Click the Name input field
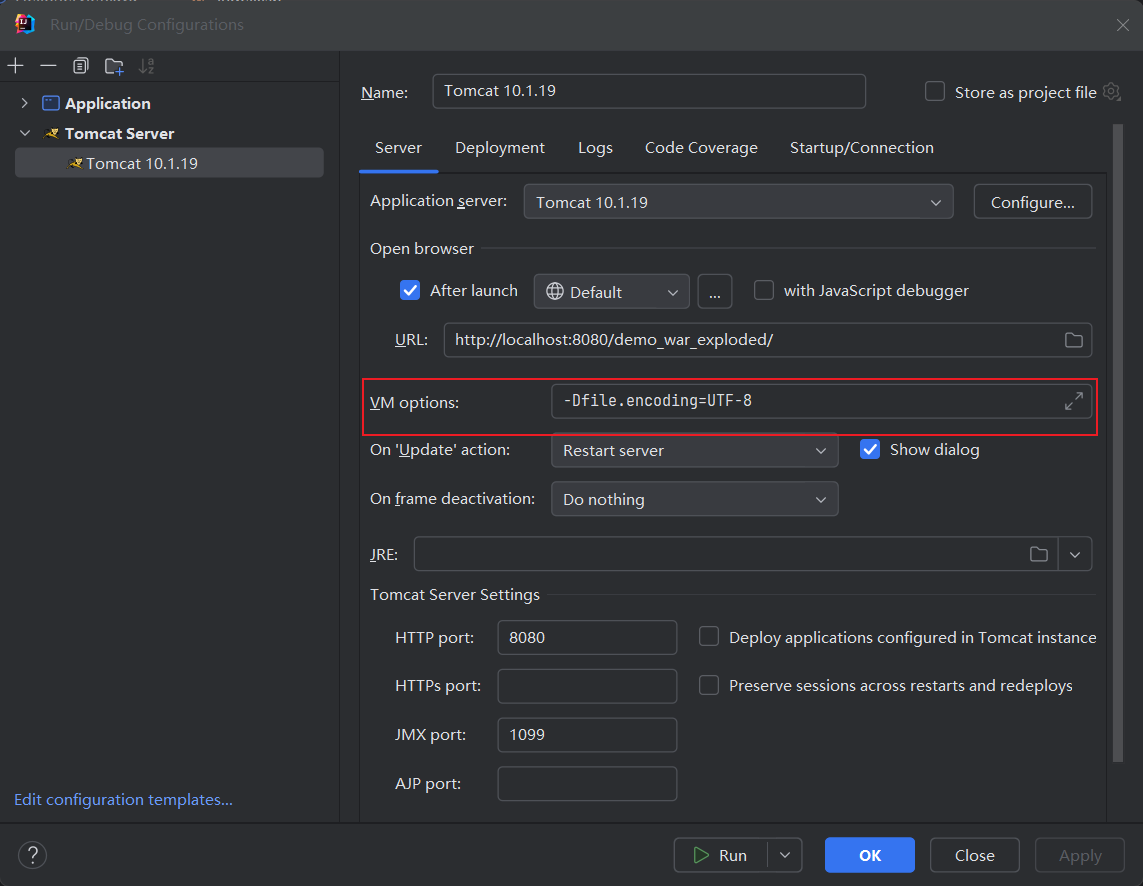 coord(649,91)
